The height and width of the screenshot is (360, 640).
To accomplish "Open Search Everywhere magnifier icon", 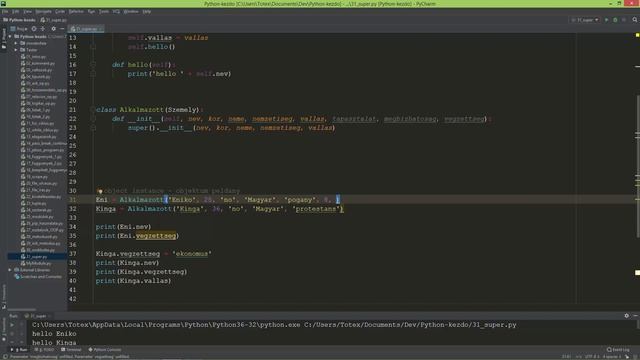I will [635, 20].
